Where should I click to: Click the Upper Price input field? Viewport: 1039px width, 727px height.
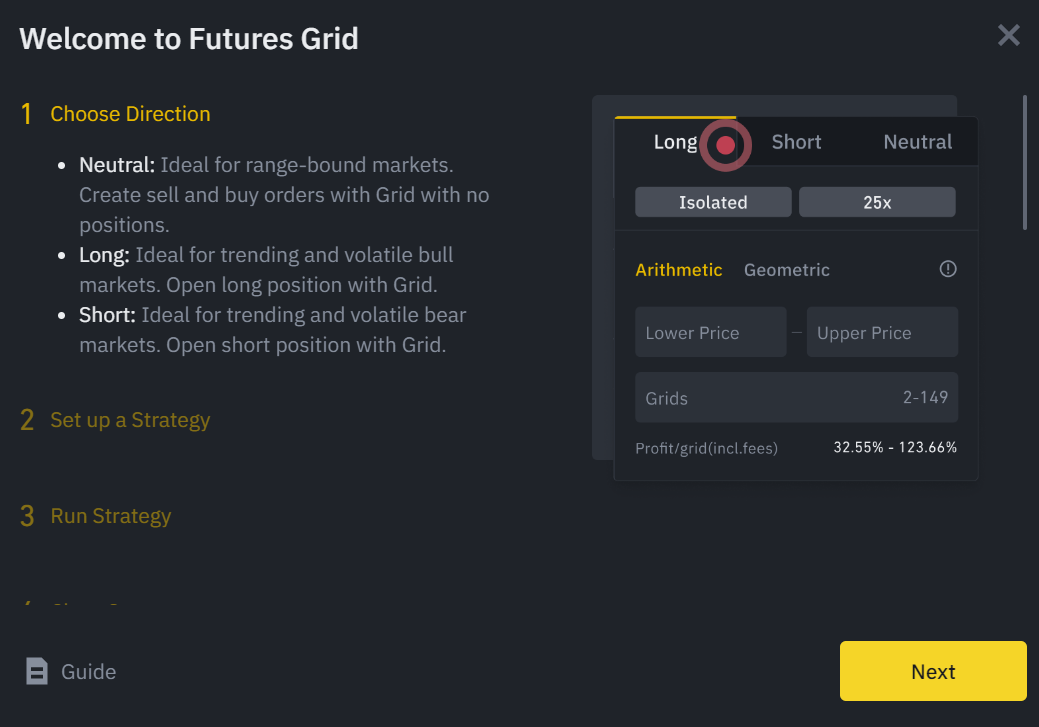point(882,333)
